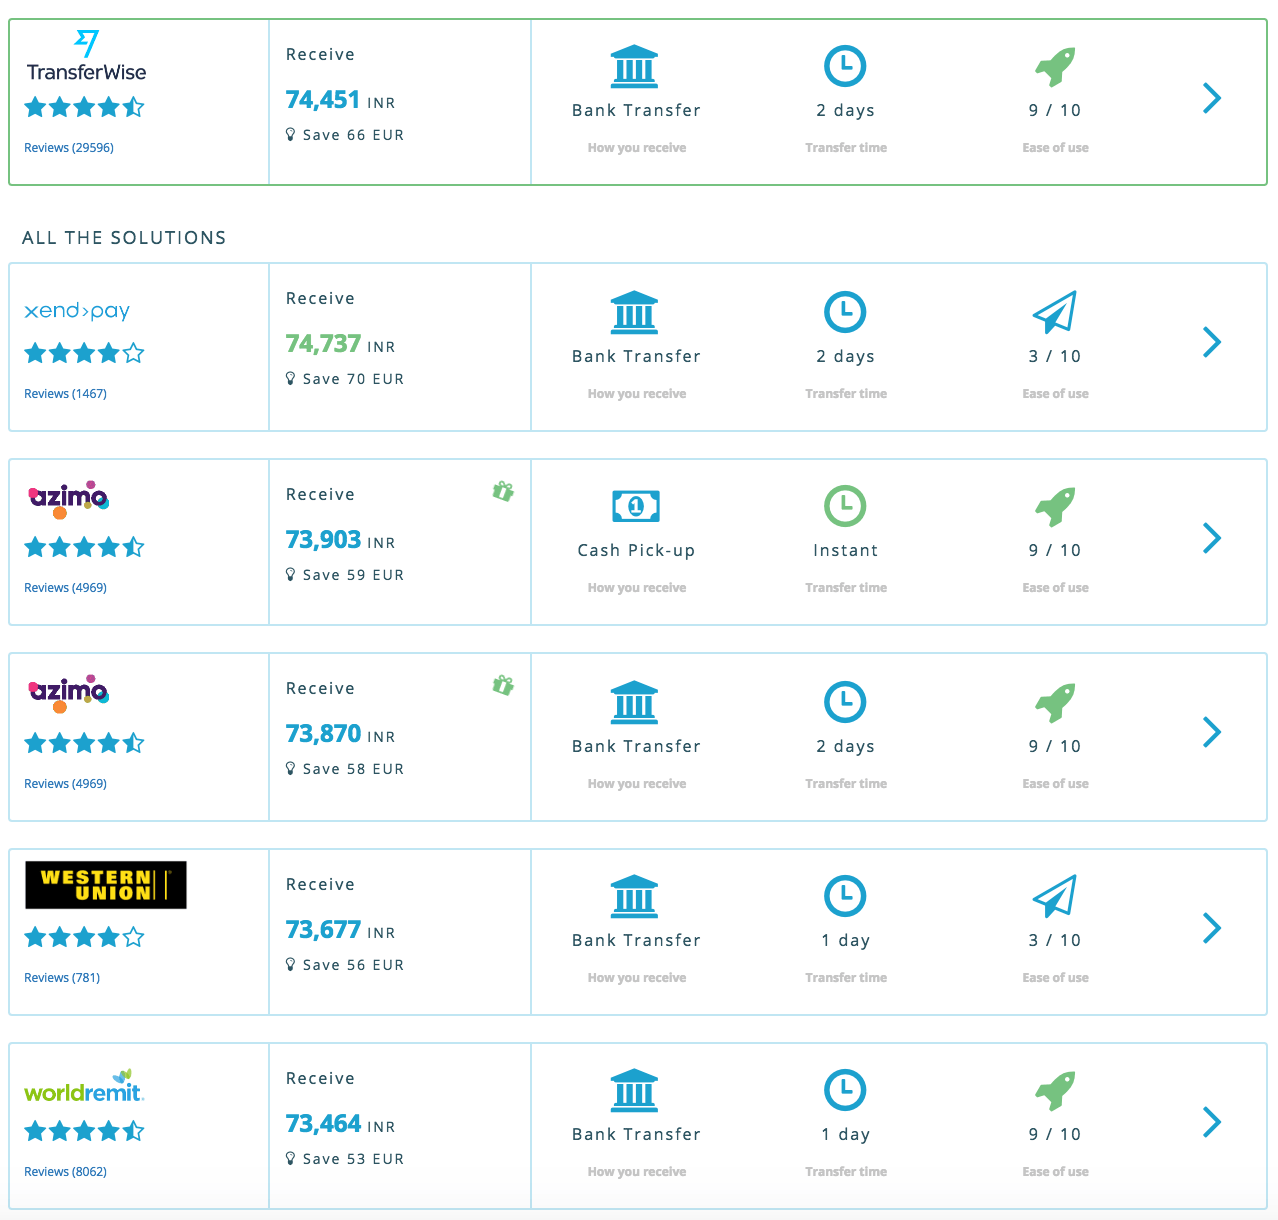This screenshot has height=1220, width=1278.
Task: Click the Western Union star rating
Action: pyautogui.click(x=85, y=937)
